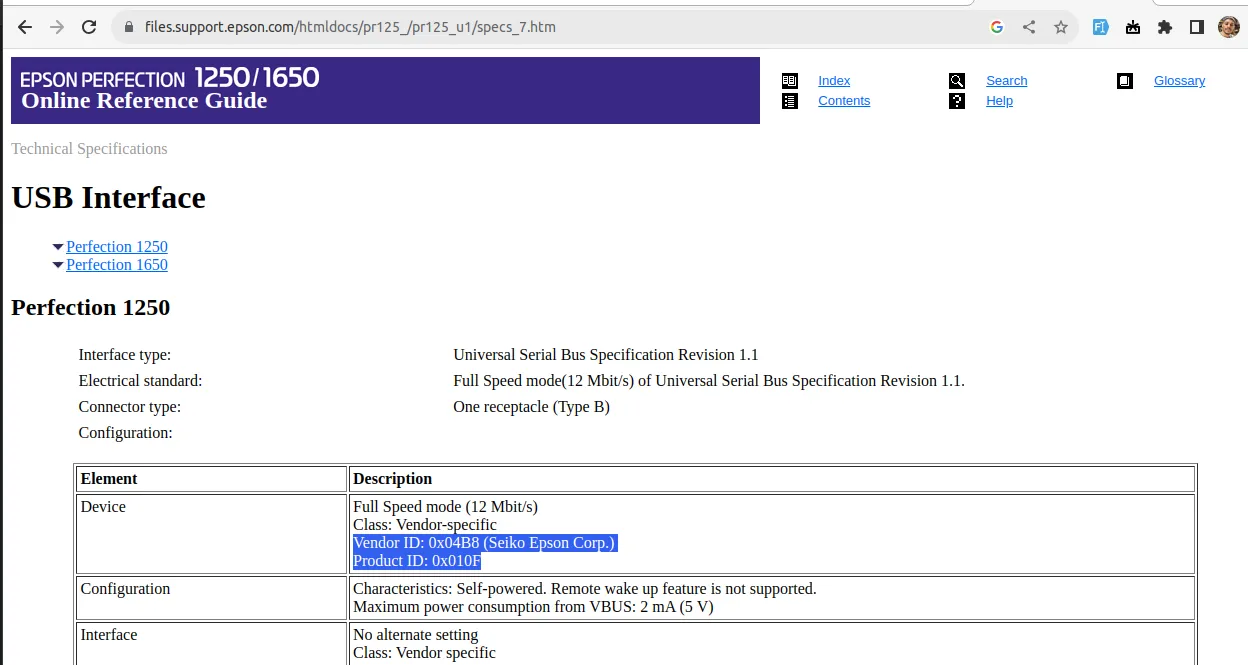Click 'Maximum power consumption from VBUS' line
1248x665 pixels.
pos(533,607)
